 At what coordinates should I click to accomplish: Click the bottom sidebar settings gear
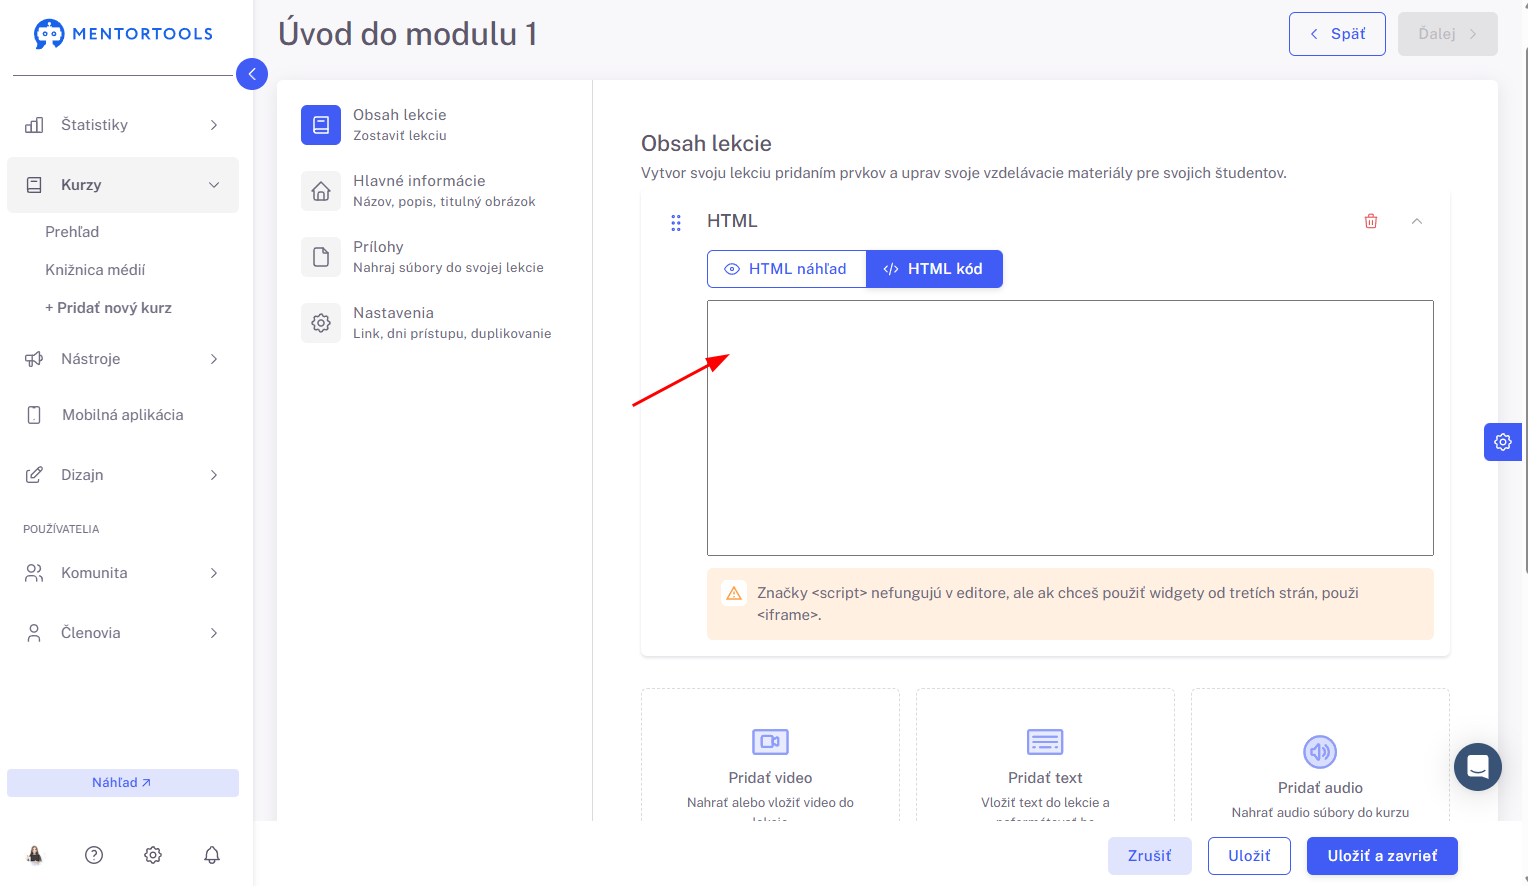click(153, 855)
